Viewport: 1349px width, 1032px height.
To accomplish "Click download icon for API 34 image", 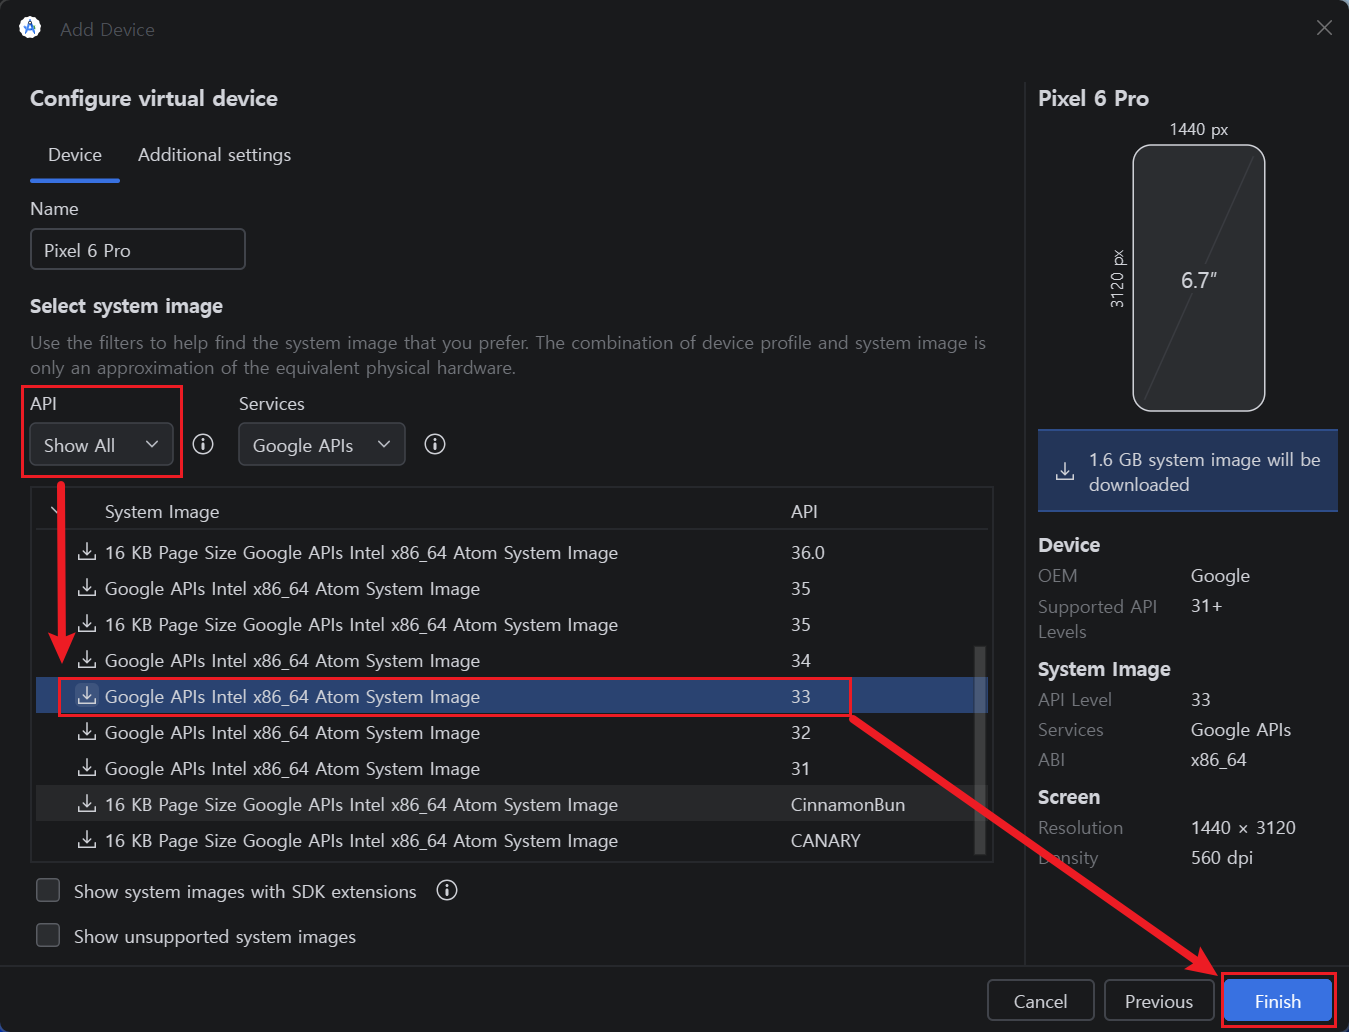I will click(x=87, y=660).
